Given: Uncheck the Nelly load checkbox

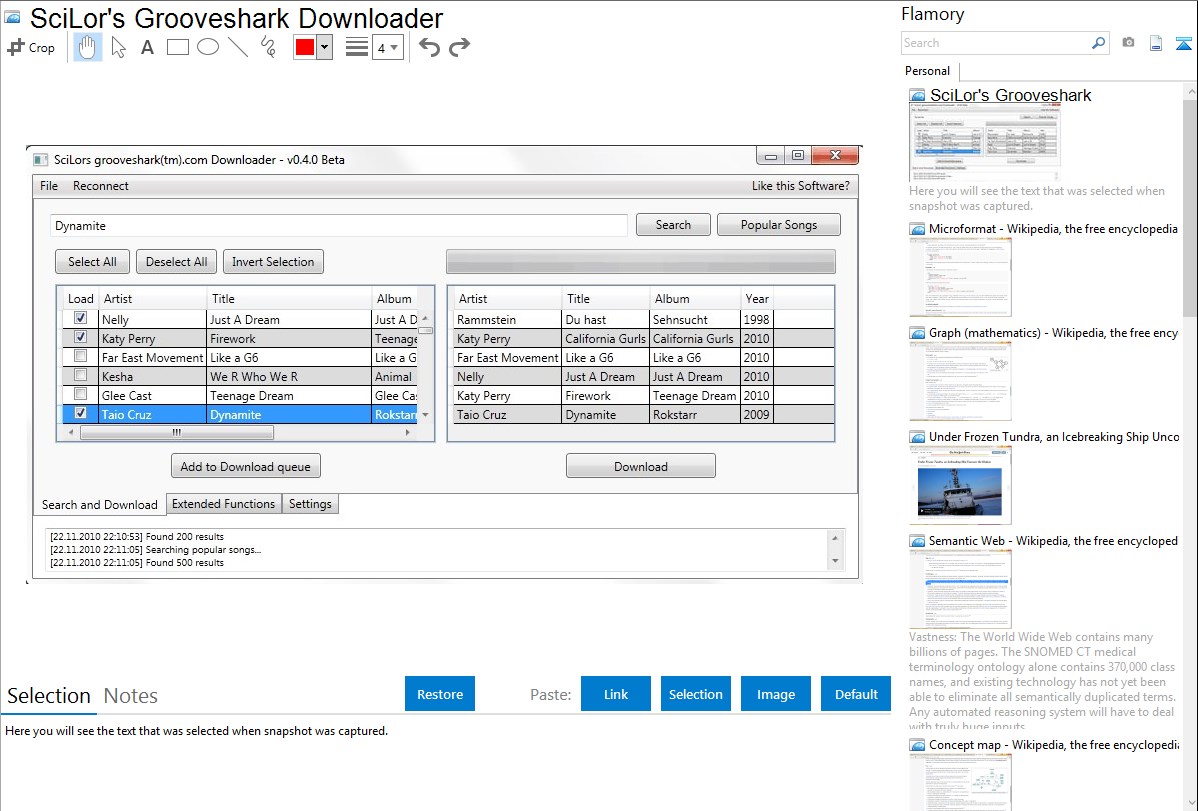Looking at the screenshot, I should pos(80,318).
